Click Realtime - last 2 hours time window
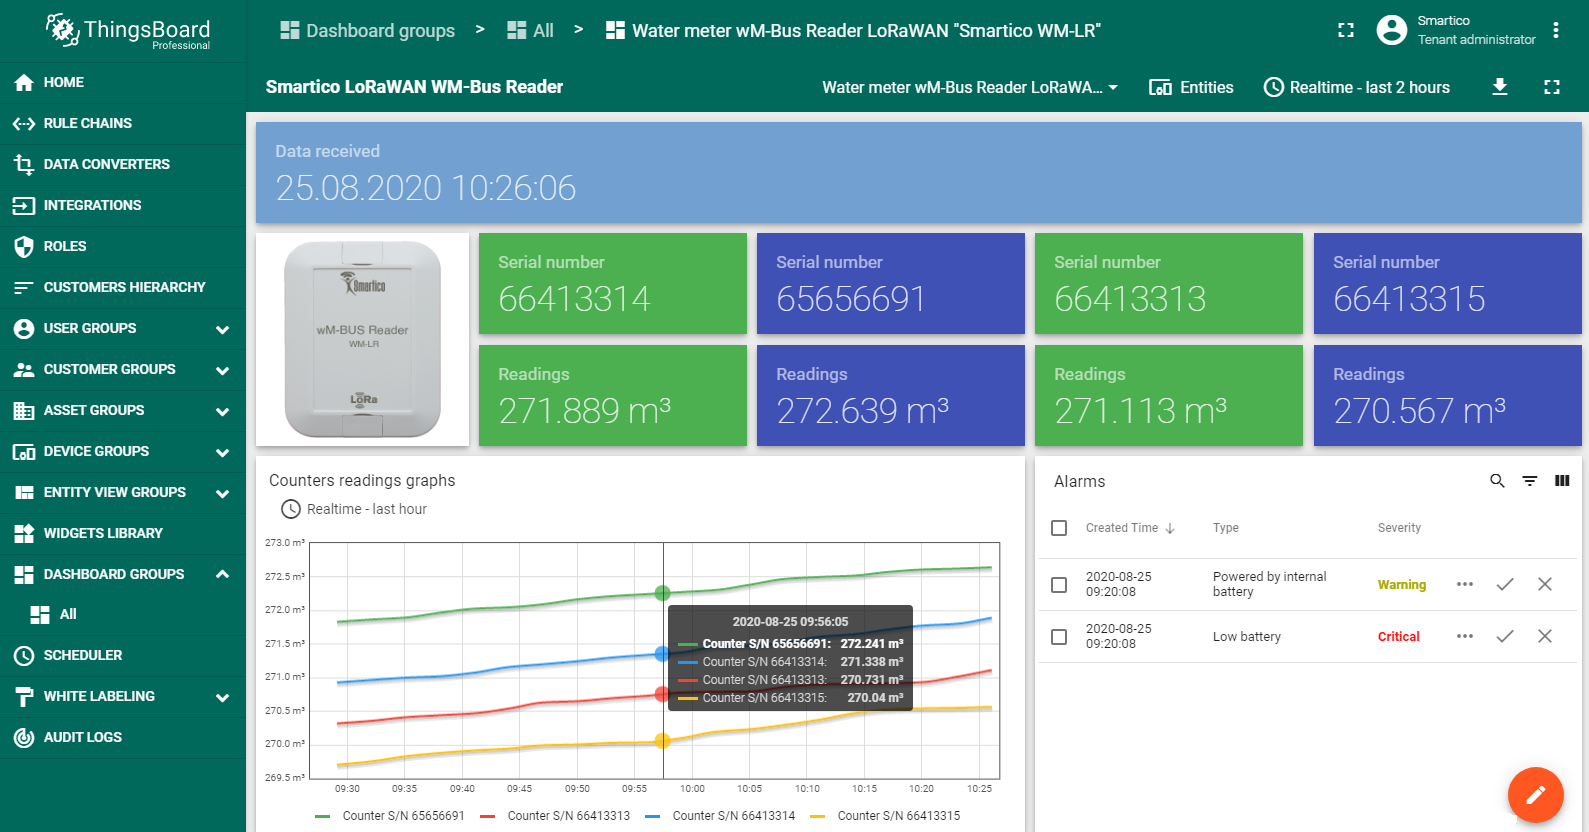 1357,87
